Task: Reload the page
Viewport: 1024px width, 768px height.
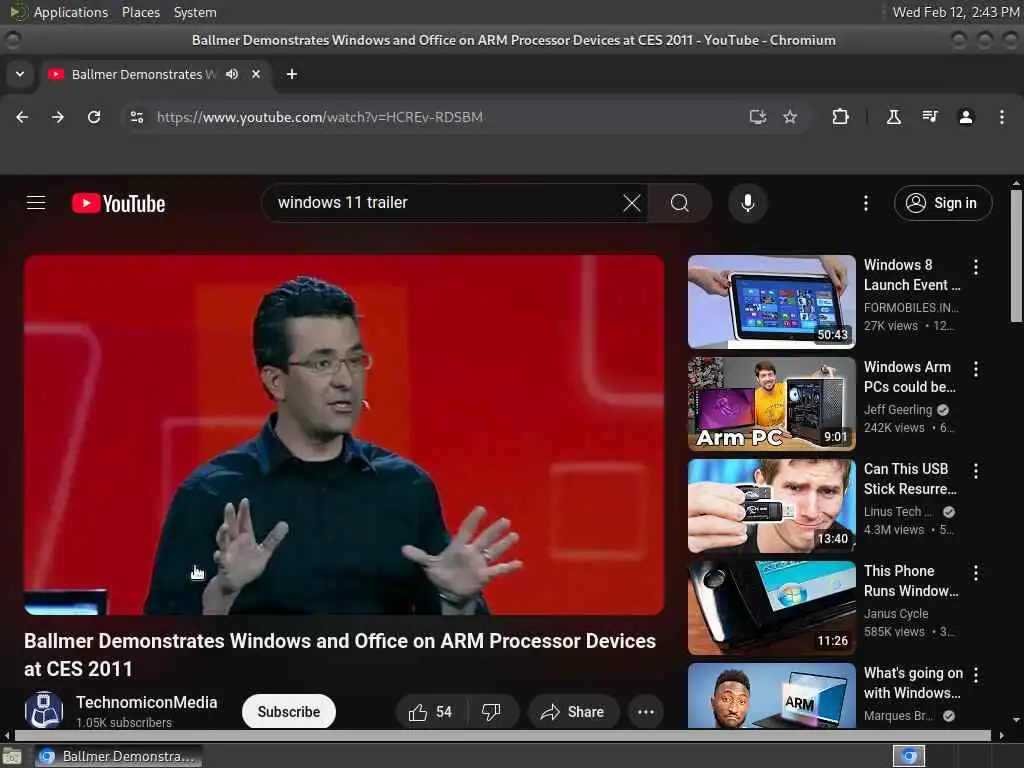Action: (94, 117)
